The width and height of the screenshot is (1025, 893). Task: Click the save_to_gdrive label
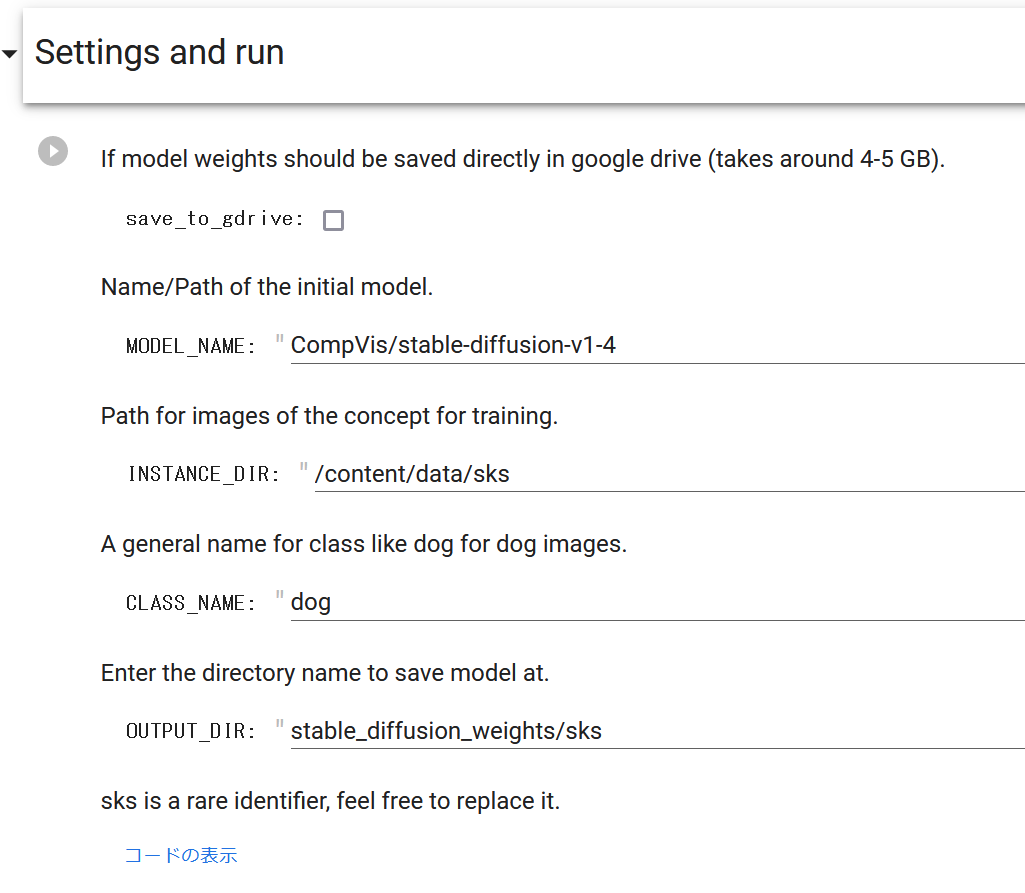click(214, 219)
